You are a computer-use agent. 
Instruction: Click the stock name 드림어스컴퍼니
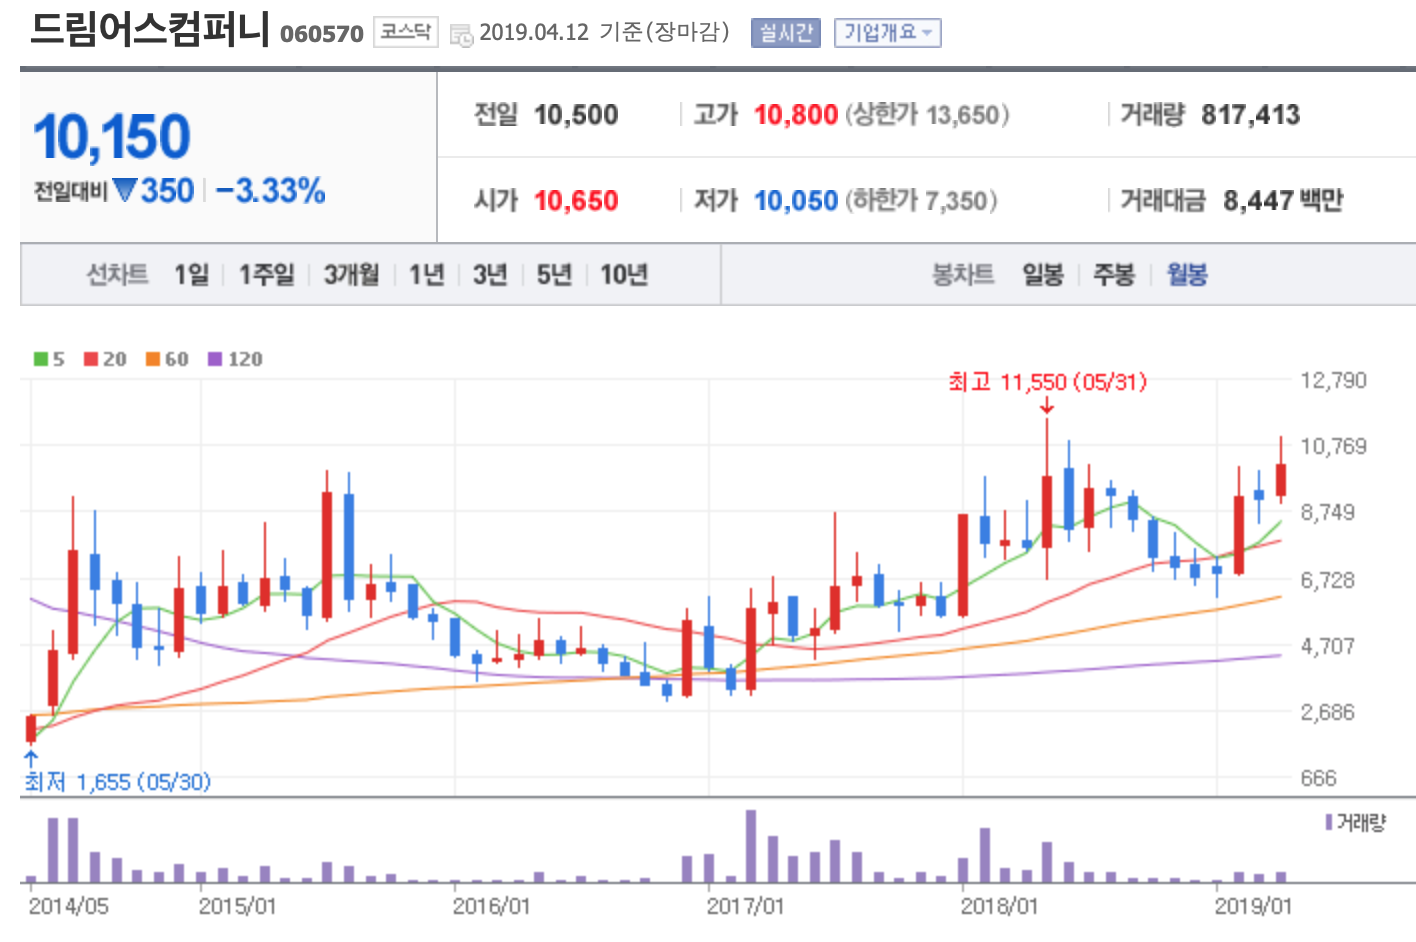pyautogui.click(x=151, y=29)
